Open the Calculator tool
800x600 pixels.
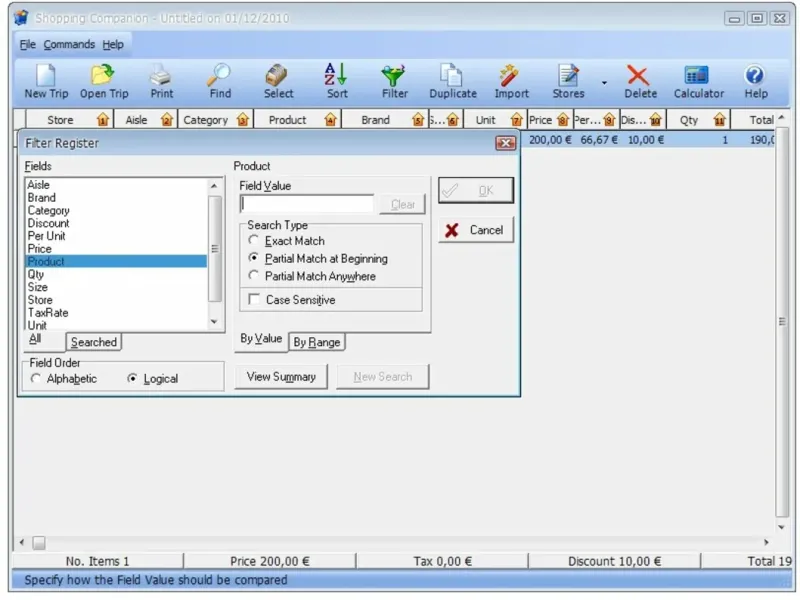pyautogui.click(x=698, y=81)
